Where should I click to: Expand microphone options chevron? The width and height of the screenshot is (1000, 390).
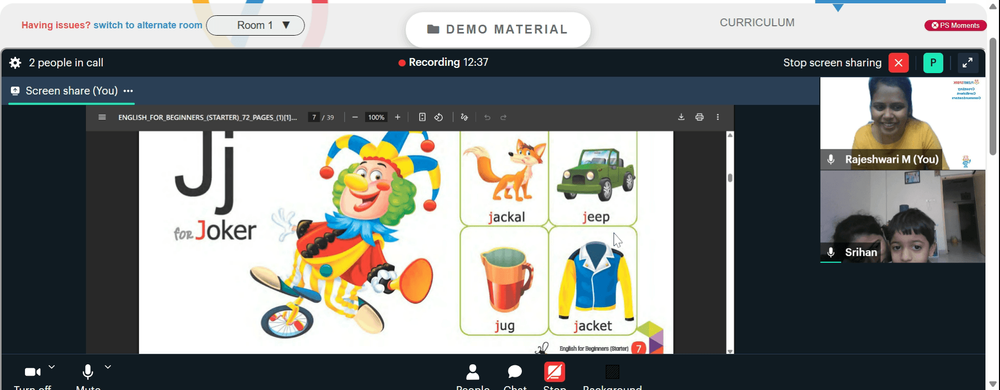pyautogui.click(x=108, y=366)
